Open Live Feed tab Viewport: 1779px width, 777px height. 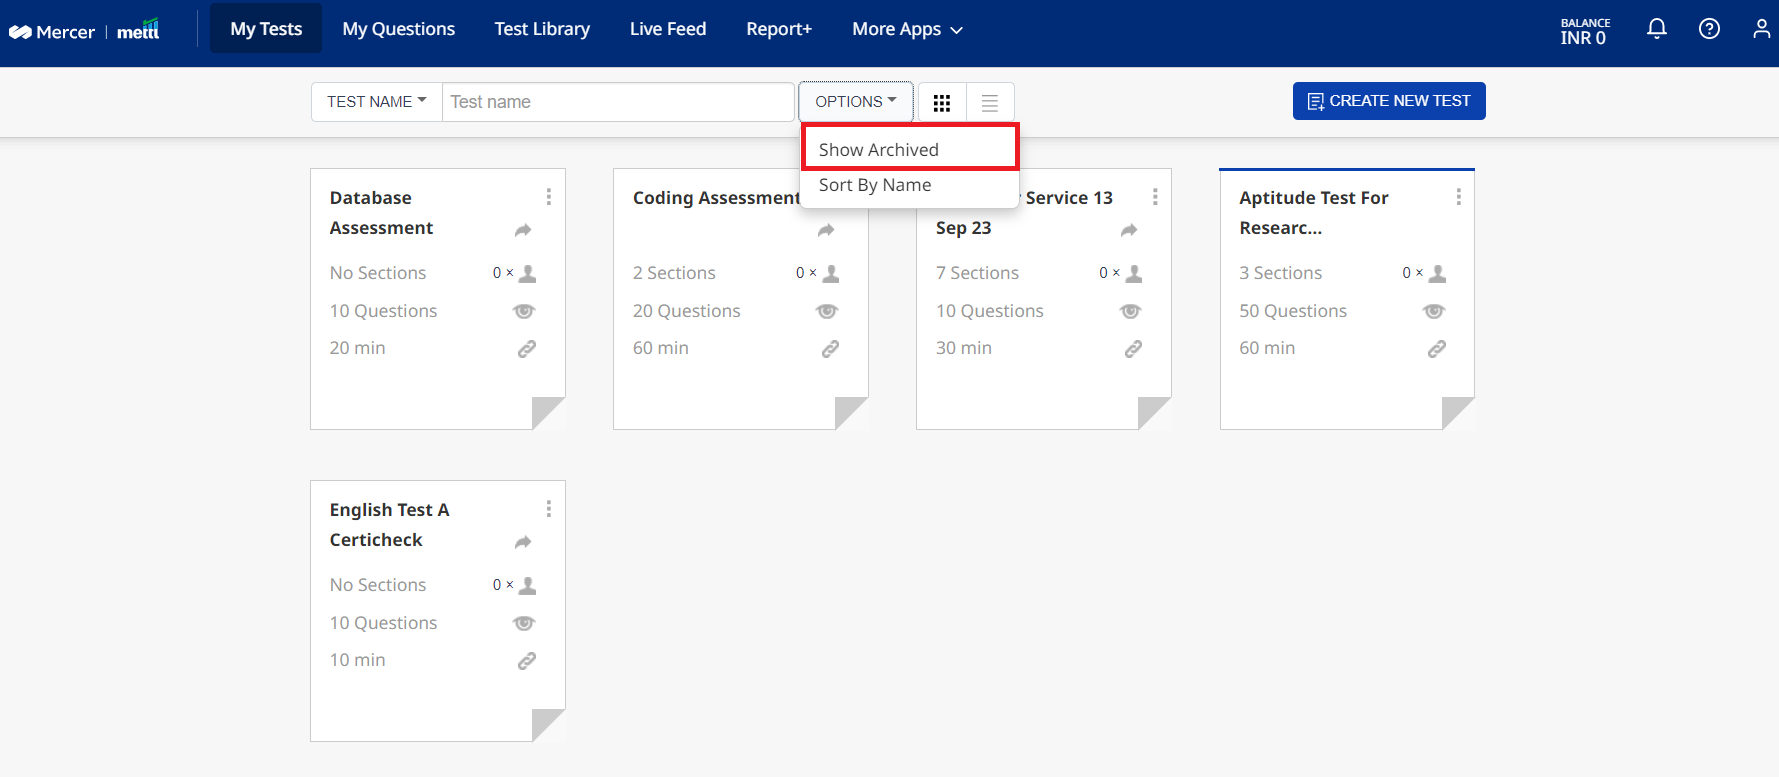pyautogui.click(x=668, y=29)
